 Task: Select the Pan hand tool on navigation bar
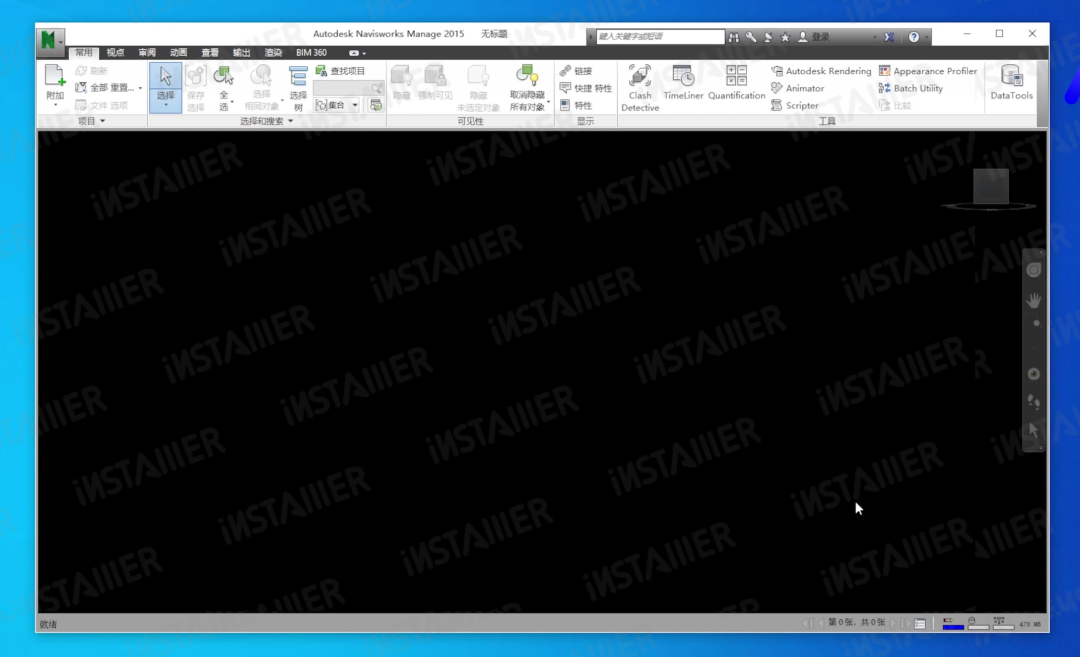click(1034, 300)
